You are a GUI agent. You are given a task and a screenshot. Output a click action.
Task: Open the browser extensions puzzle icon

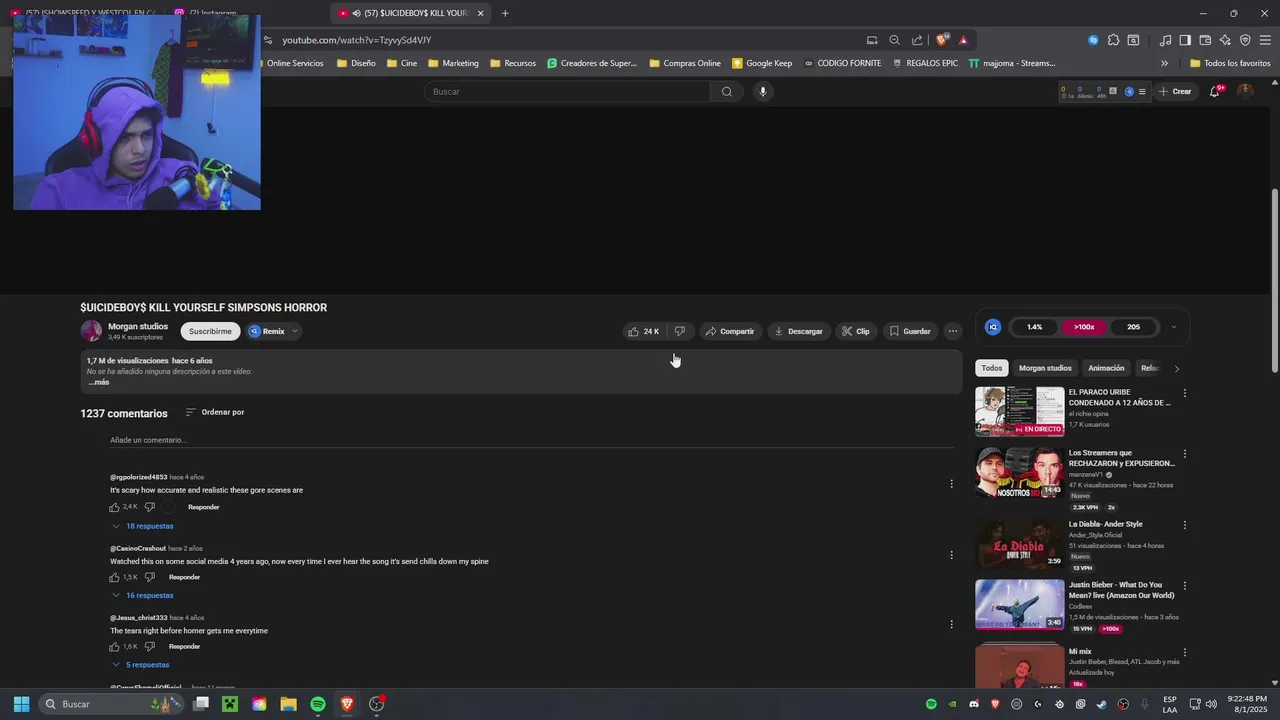pos(1113,40)
